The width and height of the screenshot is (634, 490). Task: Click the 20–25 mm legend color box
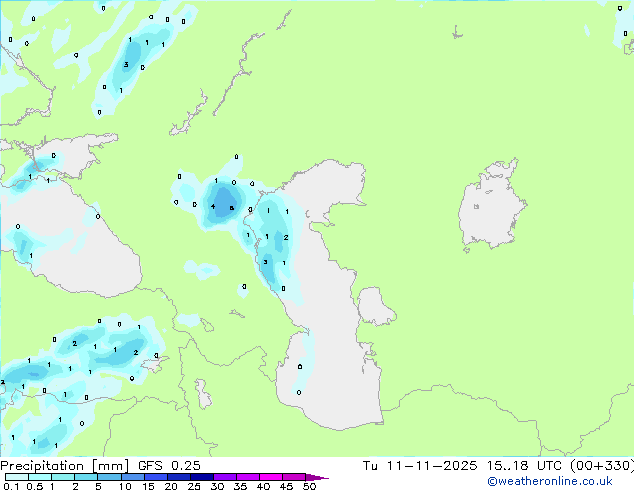[x=178, y=477]
